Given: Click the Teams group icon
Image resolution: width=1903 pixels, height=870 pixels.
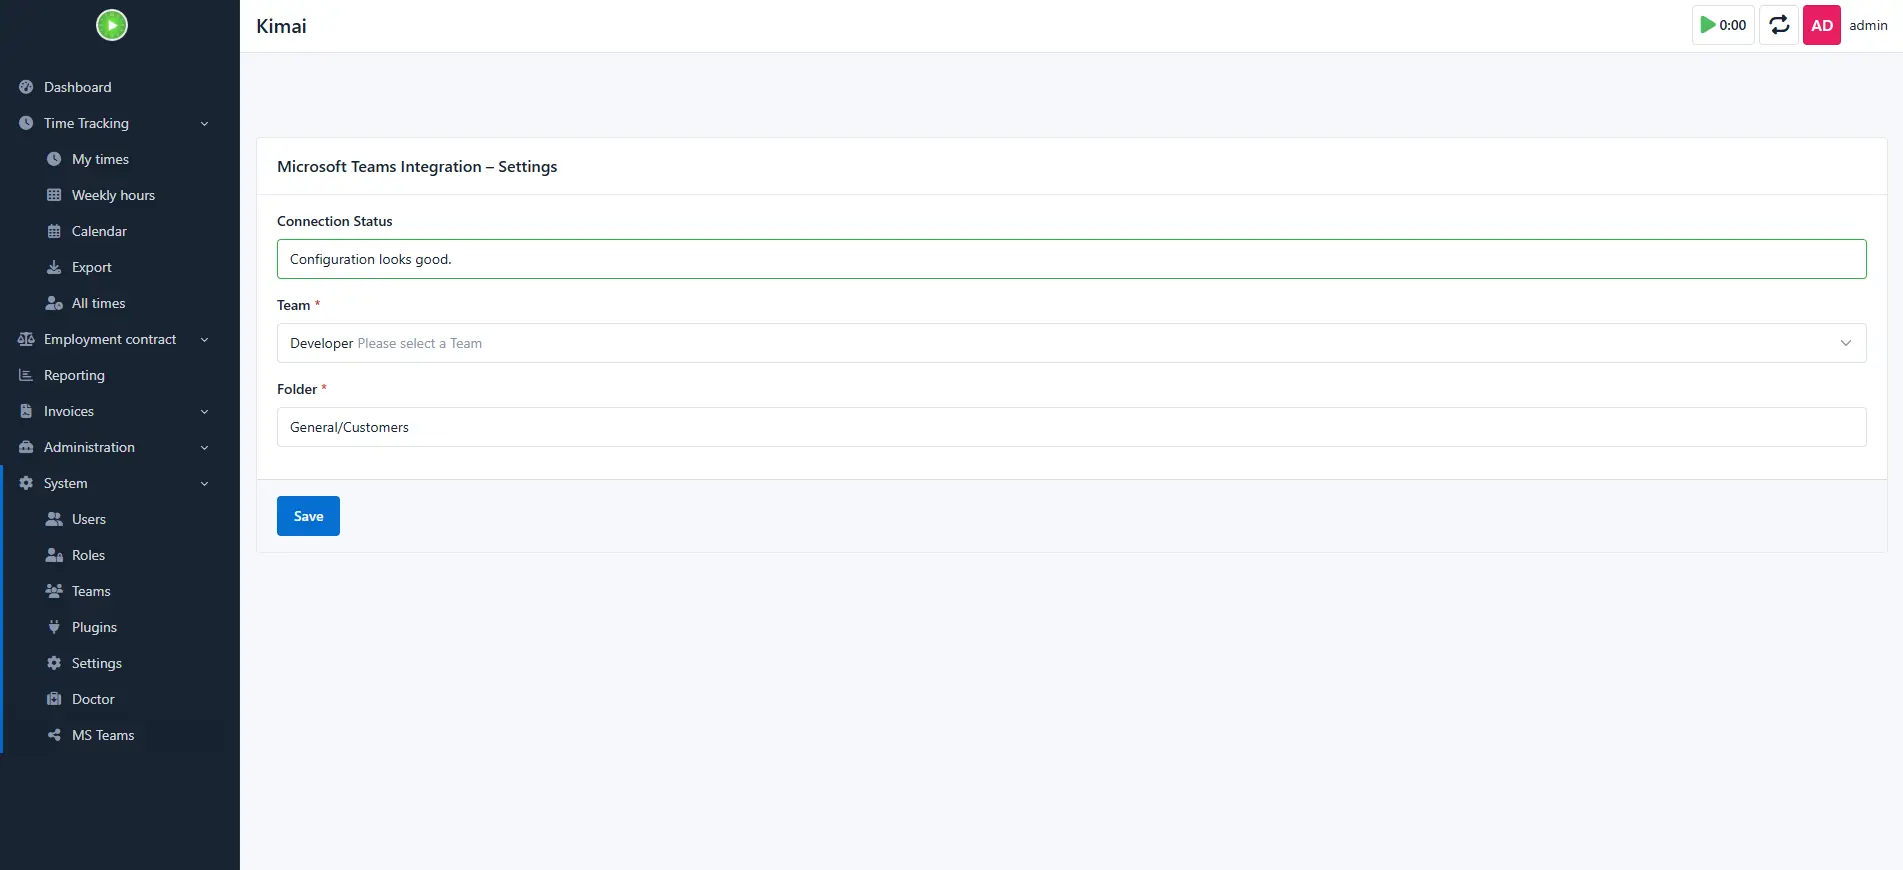Looking at the screenshot, I should pyautogui.click(x=54, y=591).
